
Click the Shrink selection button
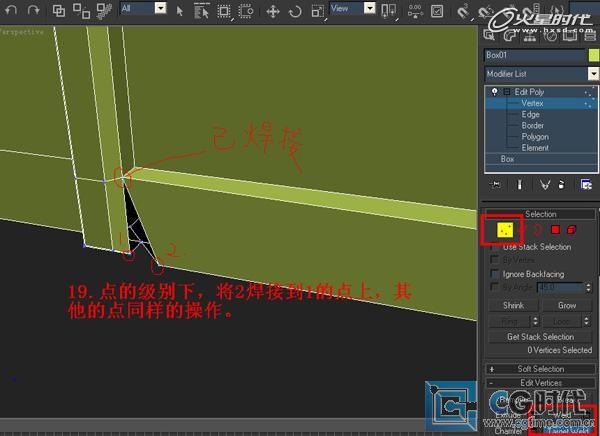coord(513,305)
